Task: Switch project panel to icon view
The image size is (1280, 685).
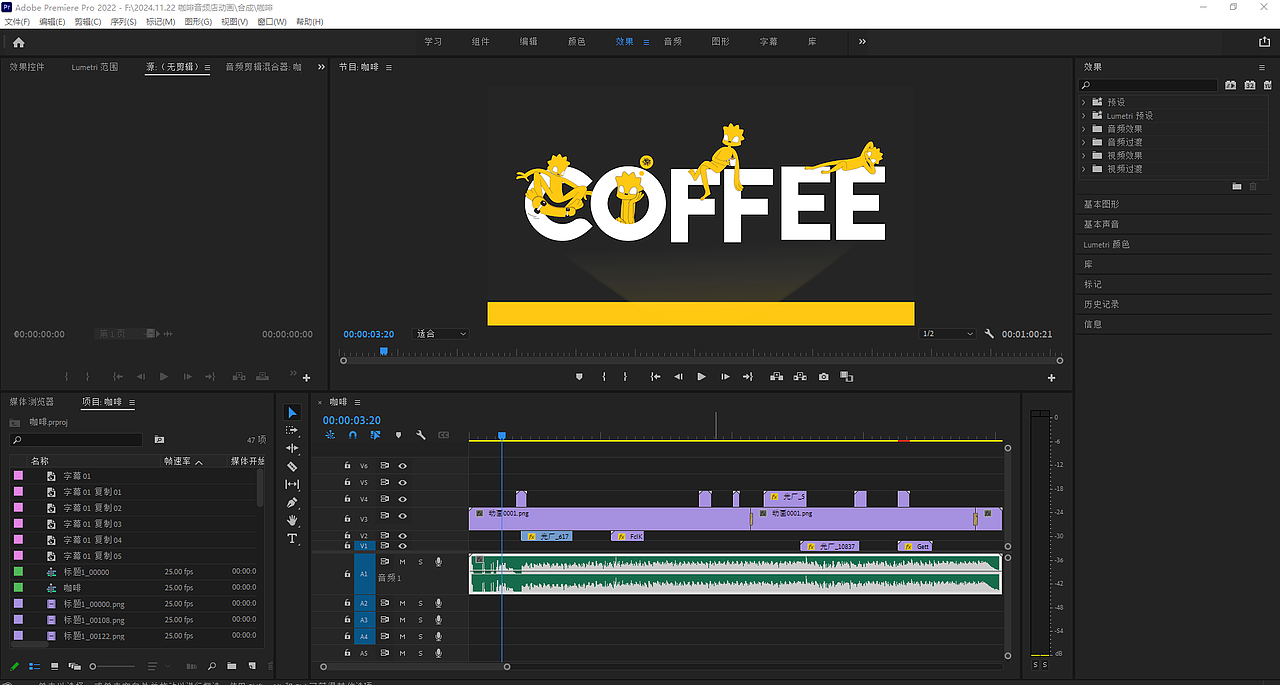Action: 55,666
